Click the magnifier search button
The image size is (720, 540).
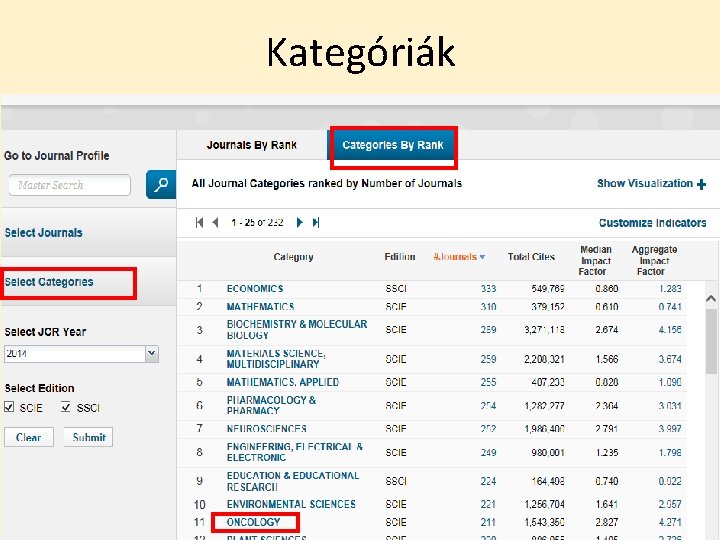click(x=161, y=185)
